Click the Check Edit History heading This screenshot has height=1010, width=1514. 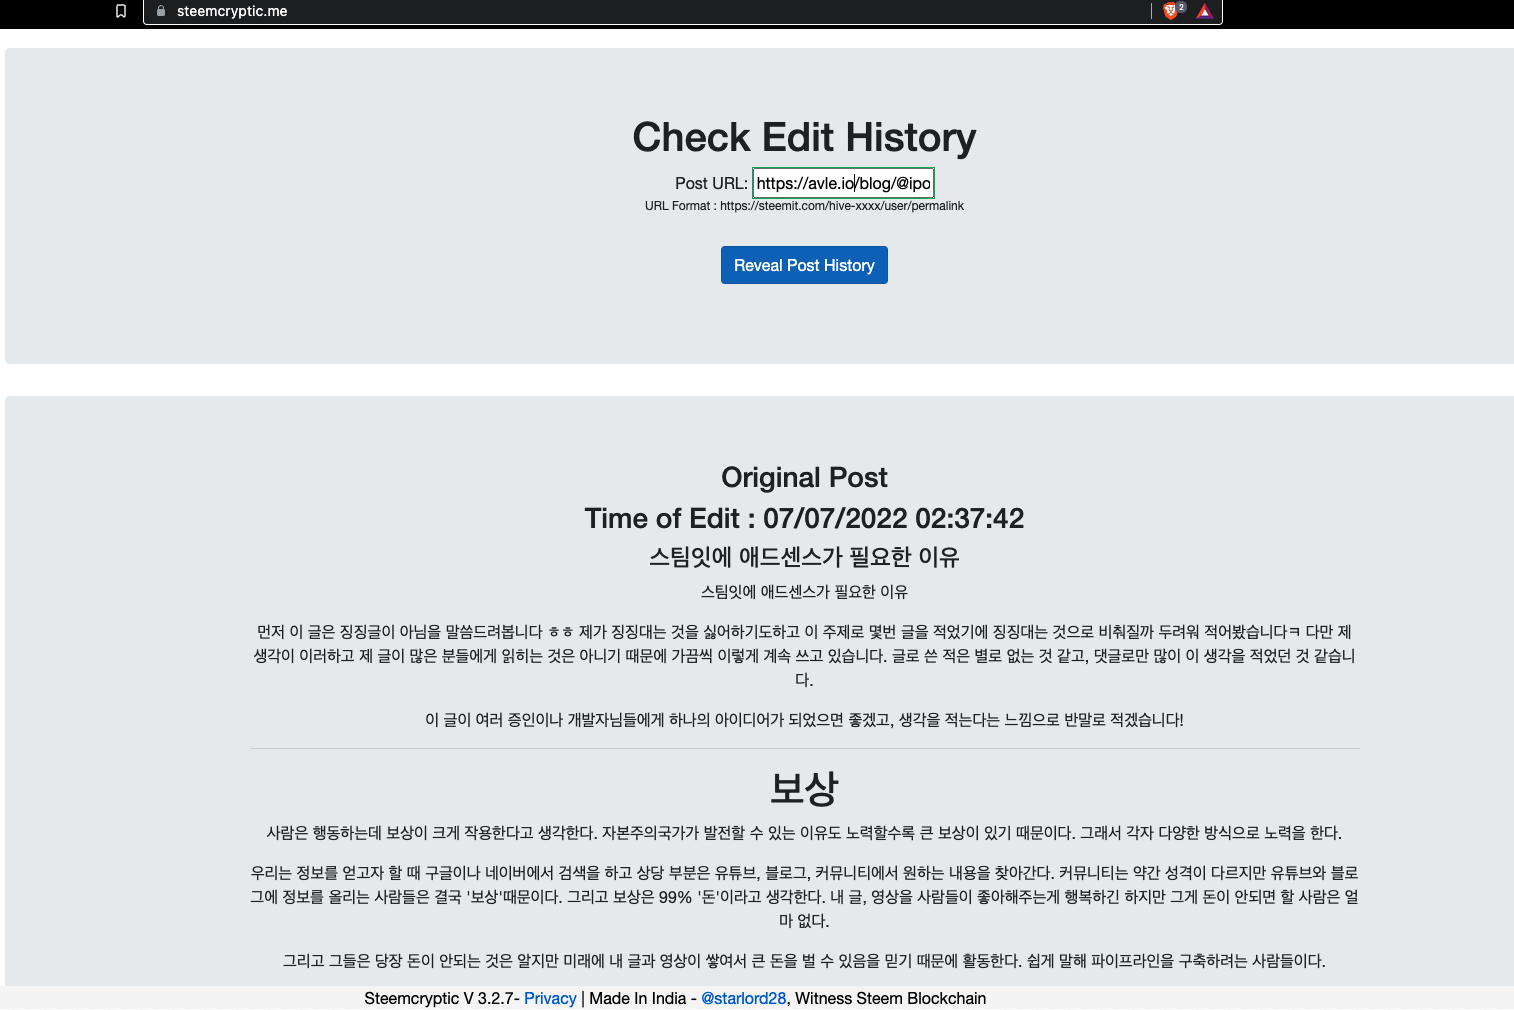pyautogui.click(x=804, y=137)
